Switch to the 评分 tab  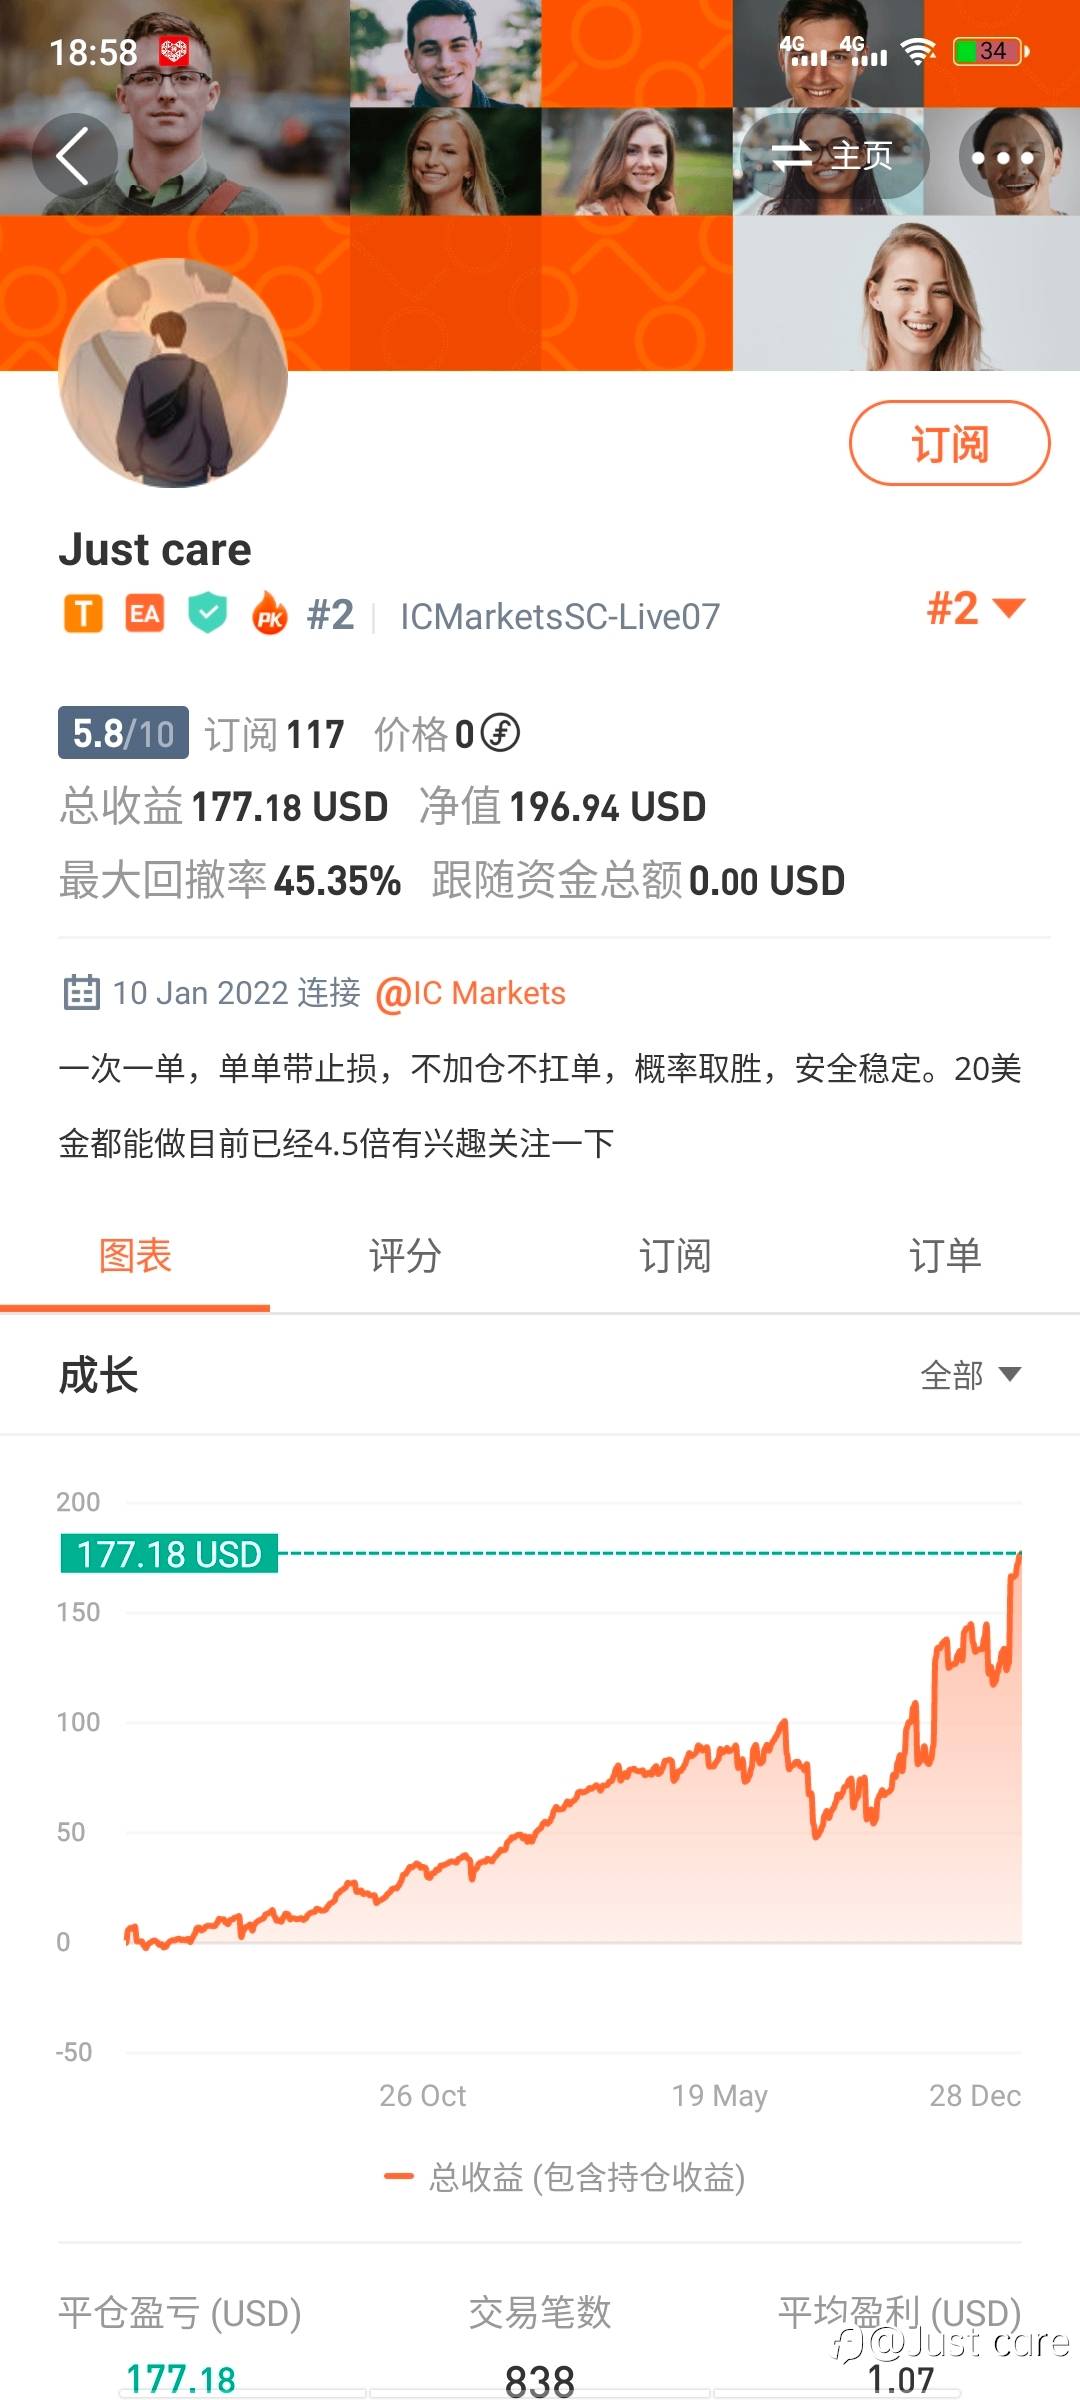(405, 1256)
